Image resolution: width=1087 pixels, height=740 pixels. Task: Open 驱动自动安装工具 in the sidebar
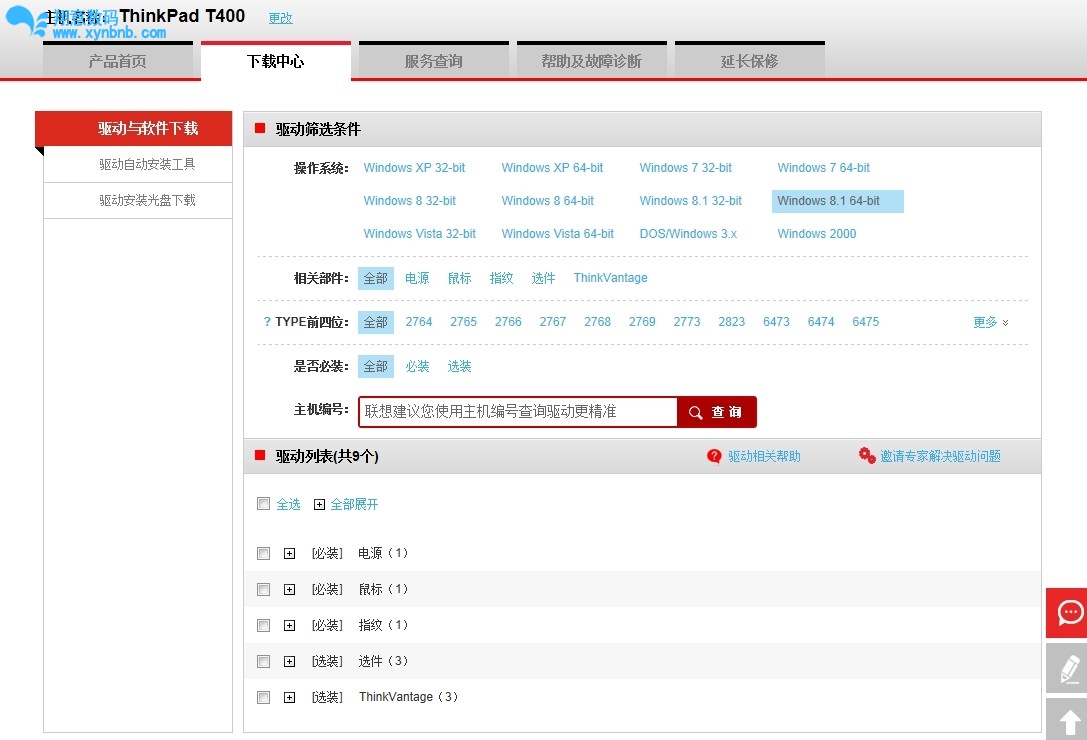pos(138,164)
